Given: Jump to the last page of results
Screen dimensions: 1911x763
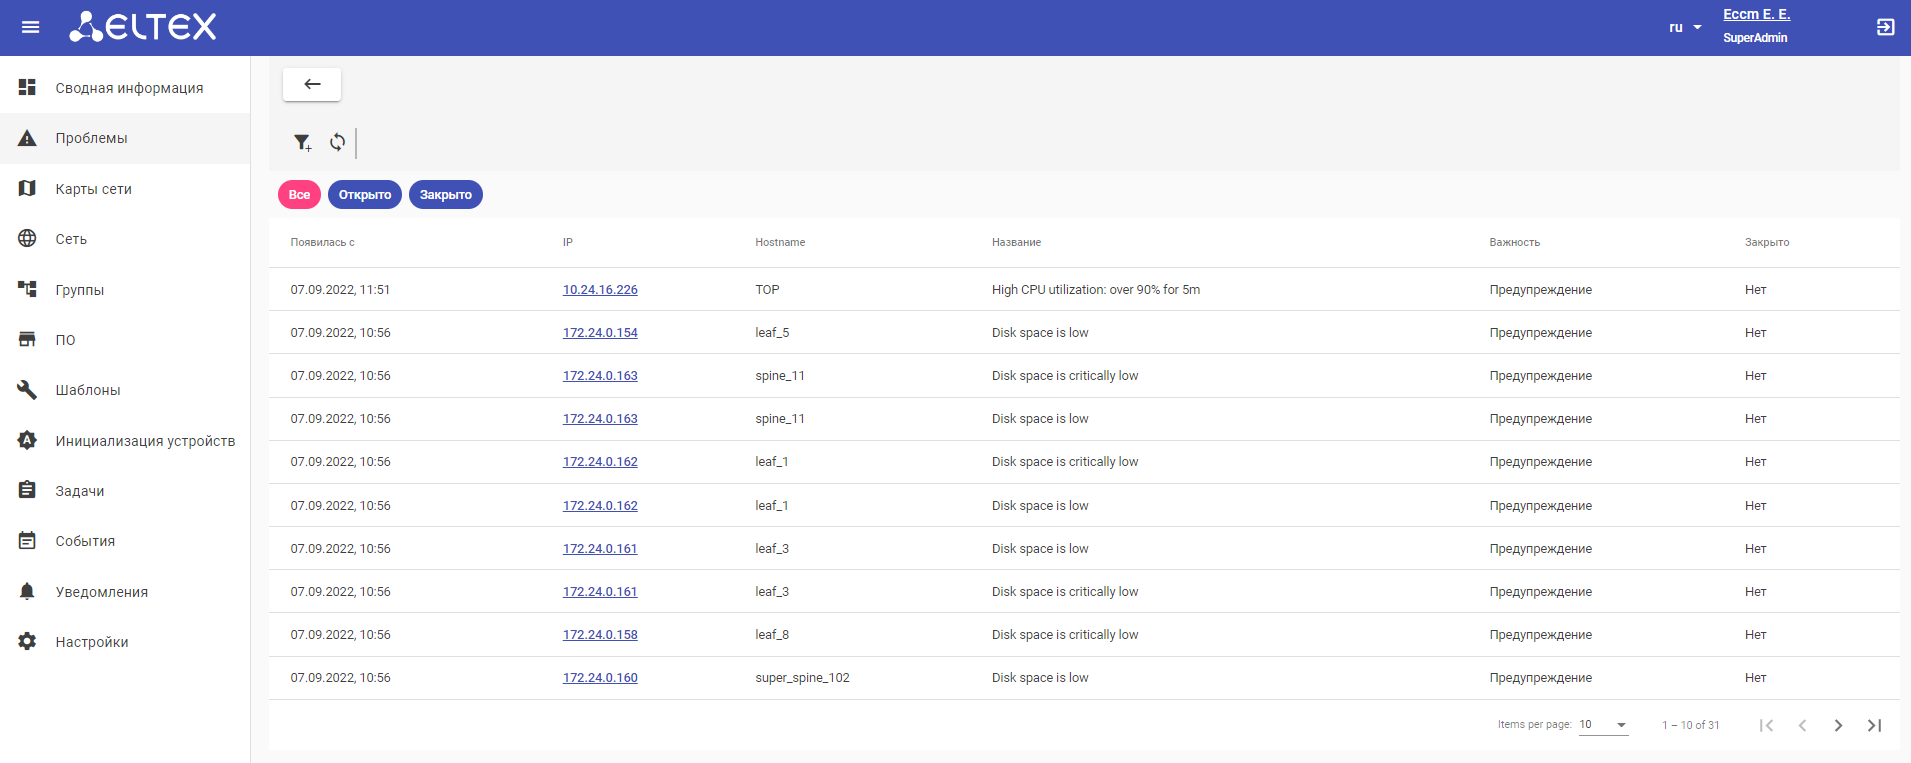Looking at the screenshot, I should (x=1874, y=726).
